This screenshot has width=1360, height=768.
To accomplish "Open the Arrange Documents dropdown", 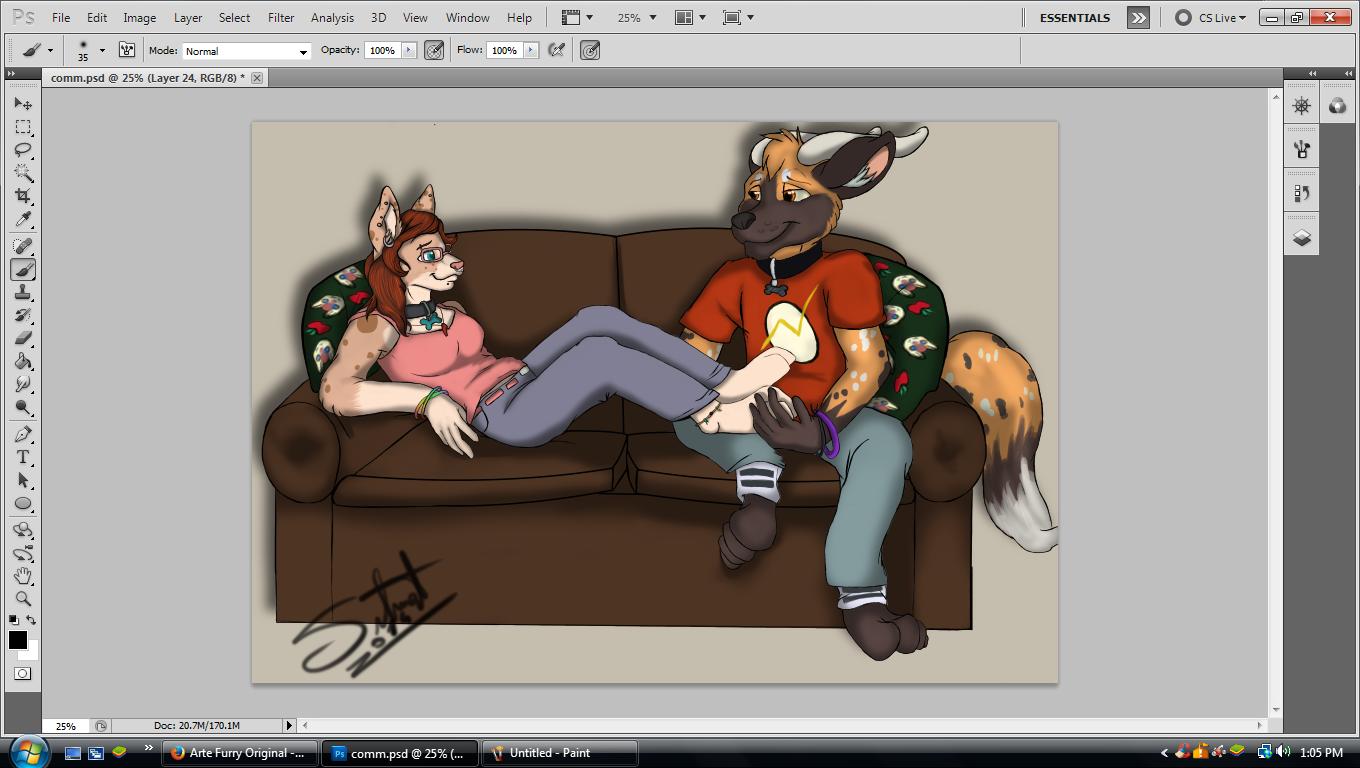I will point(690,17).
